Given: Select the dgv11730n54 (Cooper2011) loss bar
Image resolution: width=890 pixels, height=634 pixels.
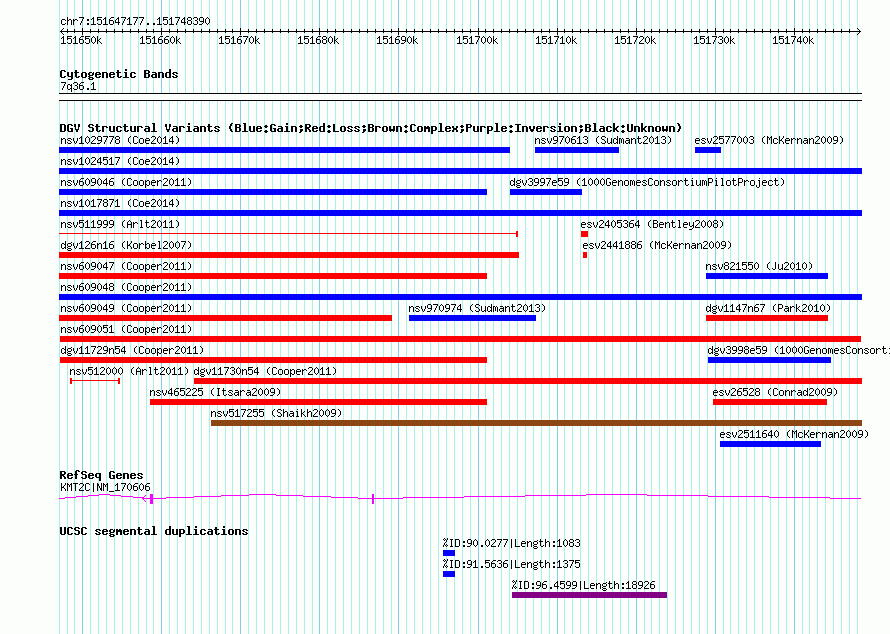Looking at the screenshot, I should 528,381.
